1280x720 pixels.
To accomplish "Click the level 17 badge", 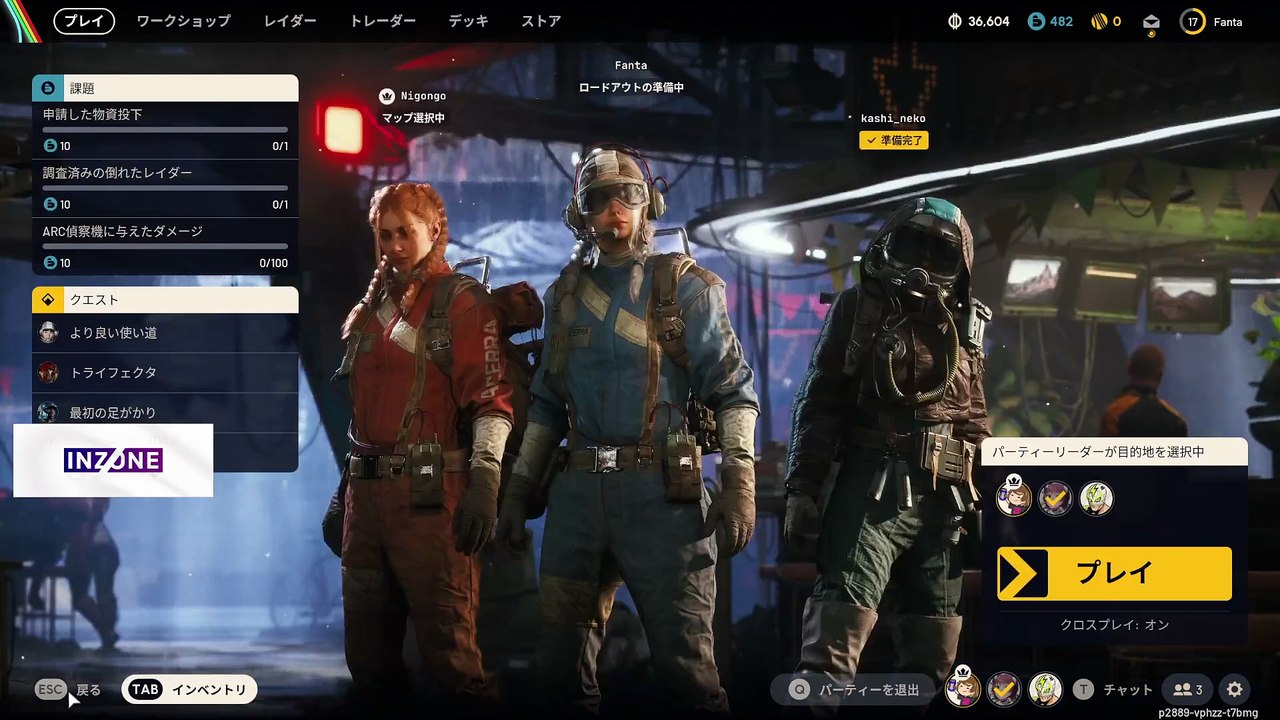I will 1193,21.
